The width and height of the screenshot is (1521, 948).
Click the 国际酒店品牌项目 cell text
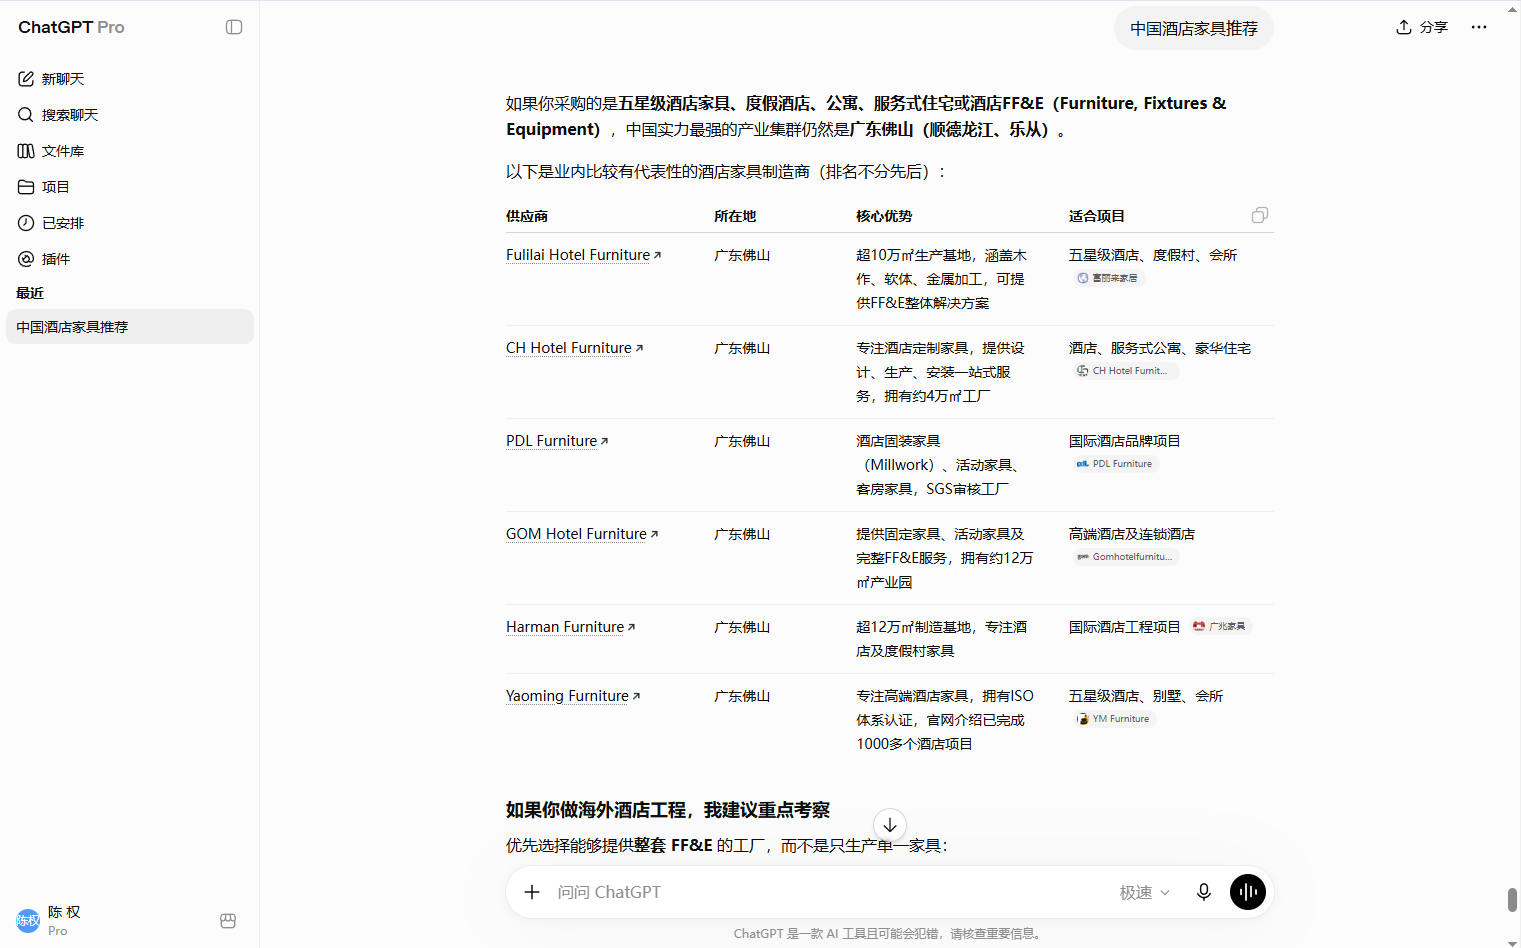[x=1125, y=441]
